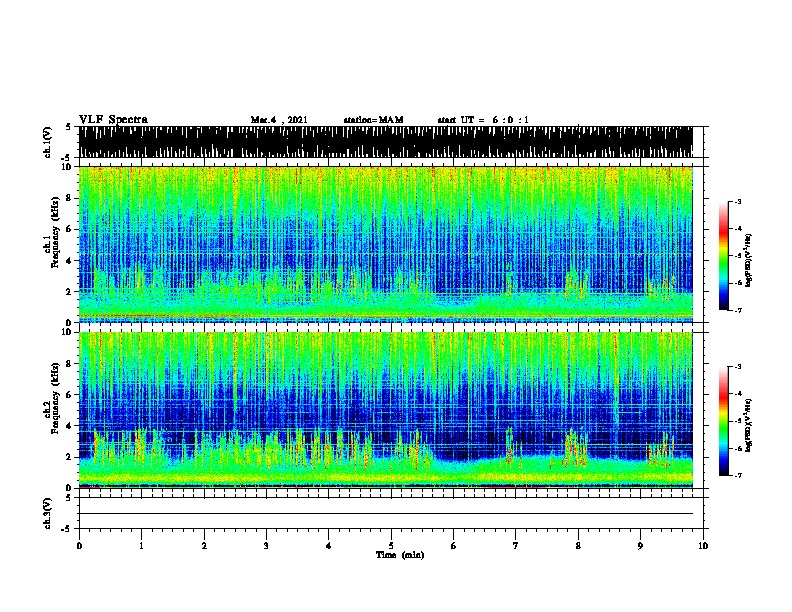Screen dimensions: 792x612
Task: Click time axis tick label '9'
Action: click(x=640, y=546)
